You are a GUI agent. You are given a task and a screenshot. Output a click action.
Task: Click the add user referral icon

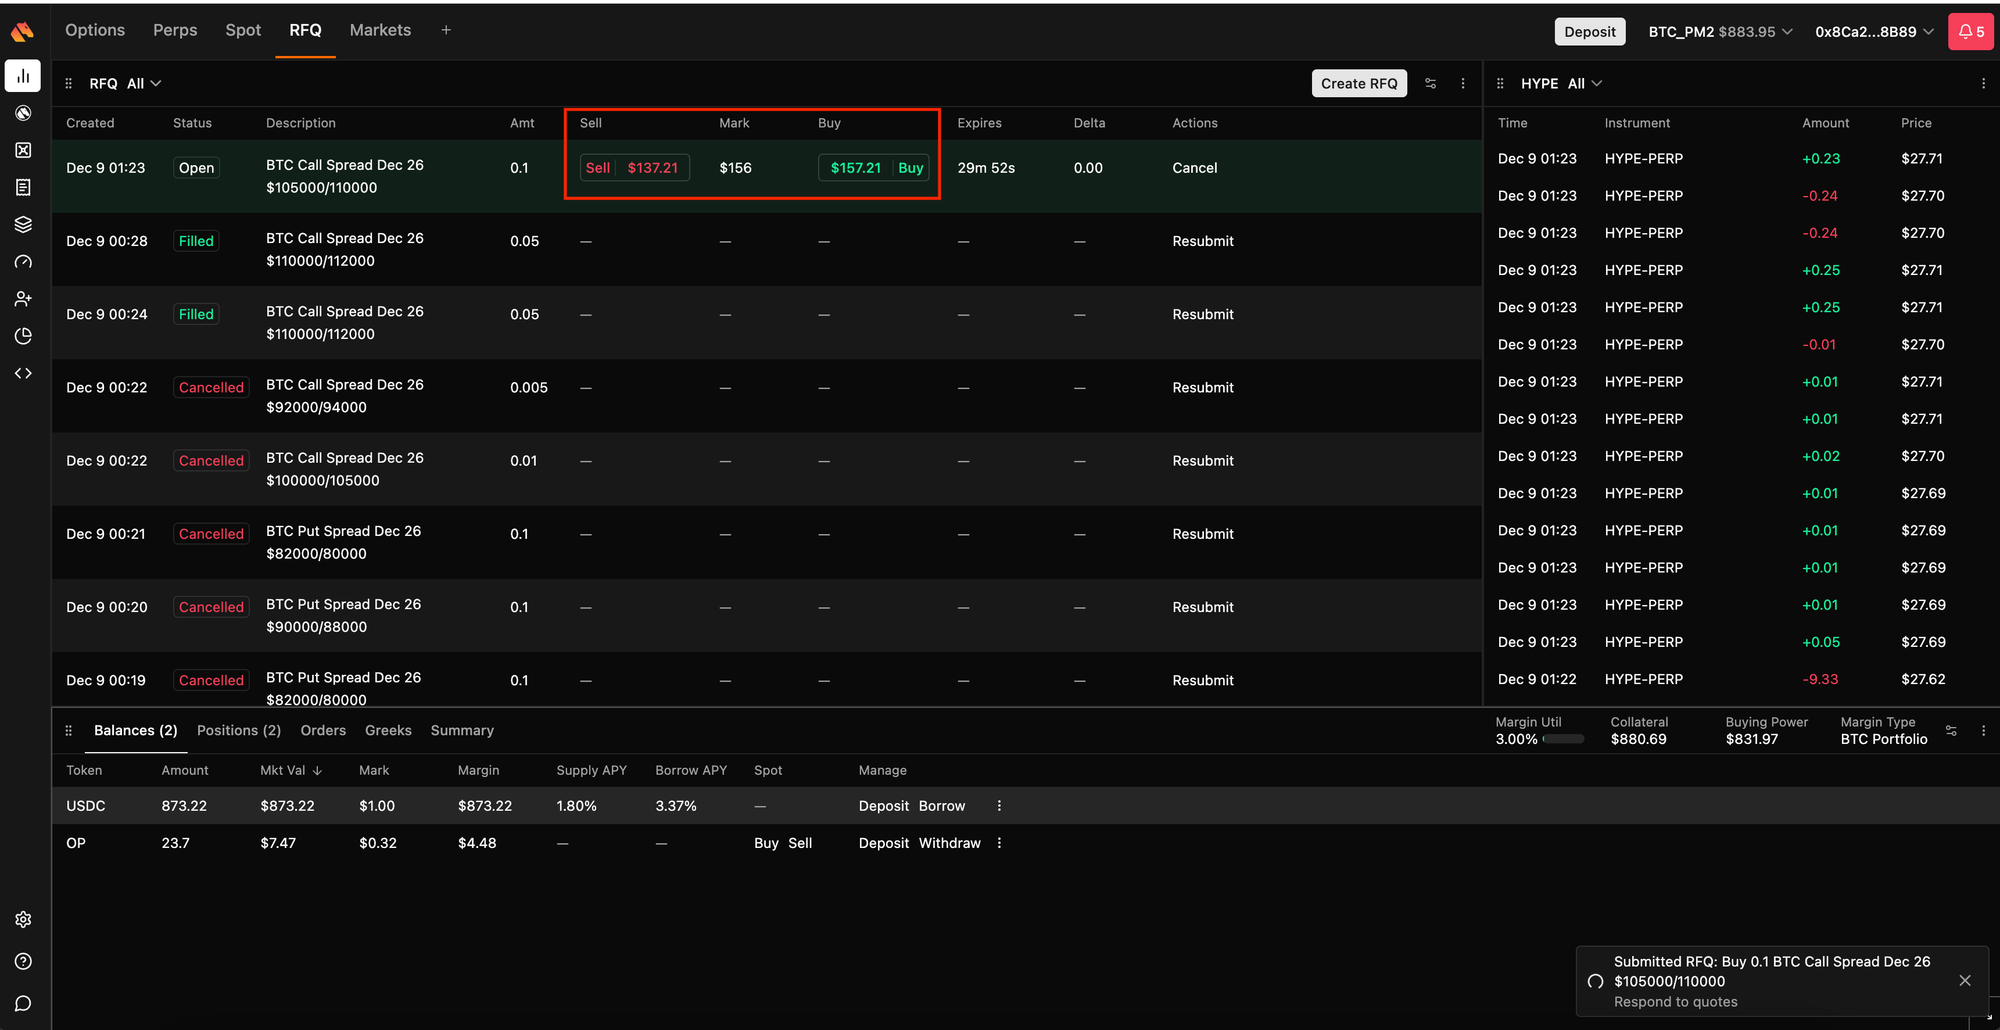23,298
